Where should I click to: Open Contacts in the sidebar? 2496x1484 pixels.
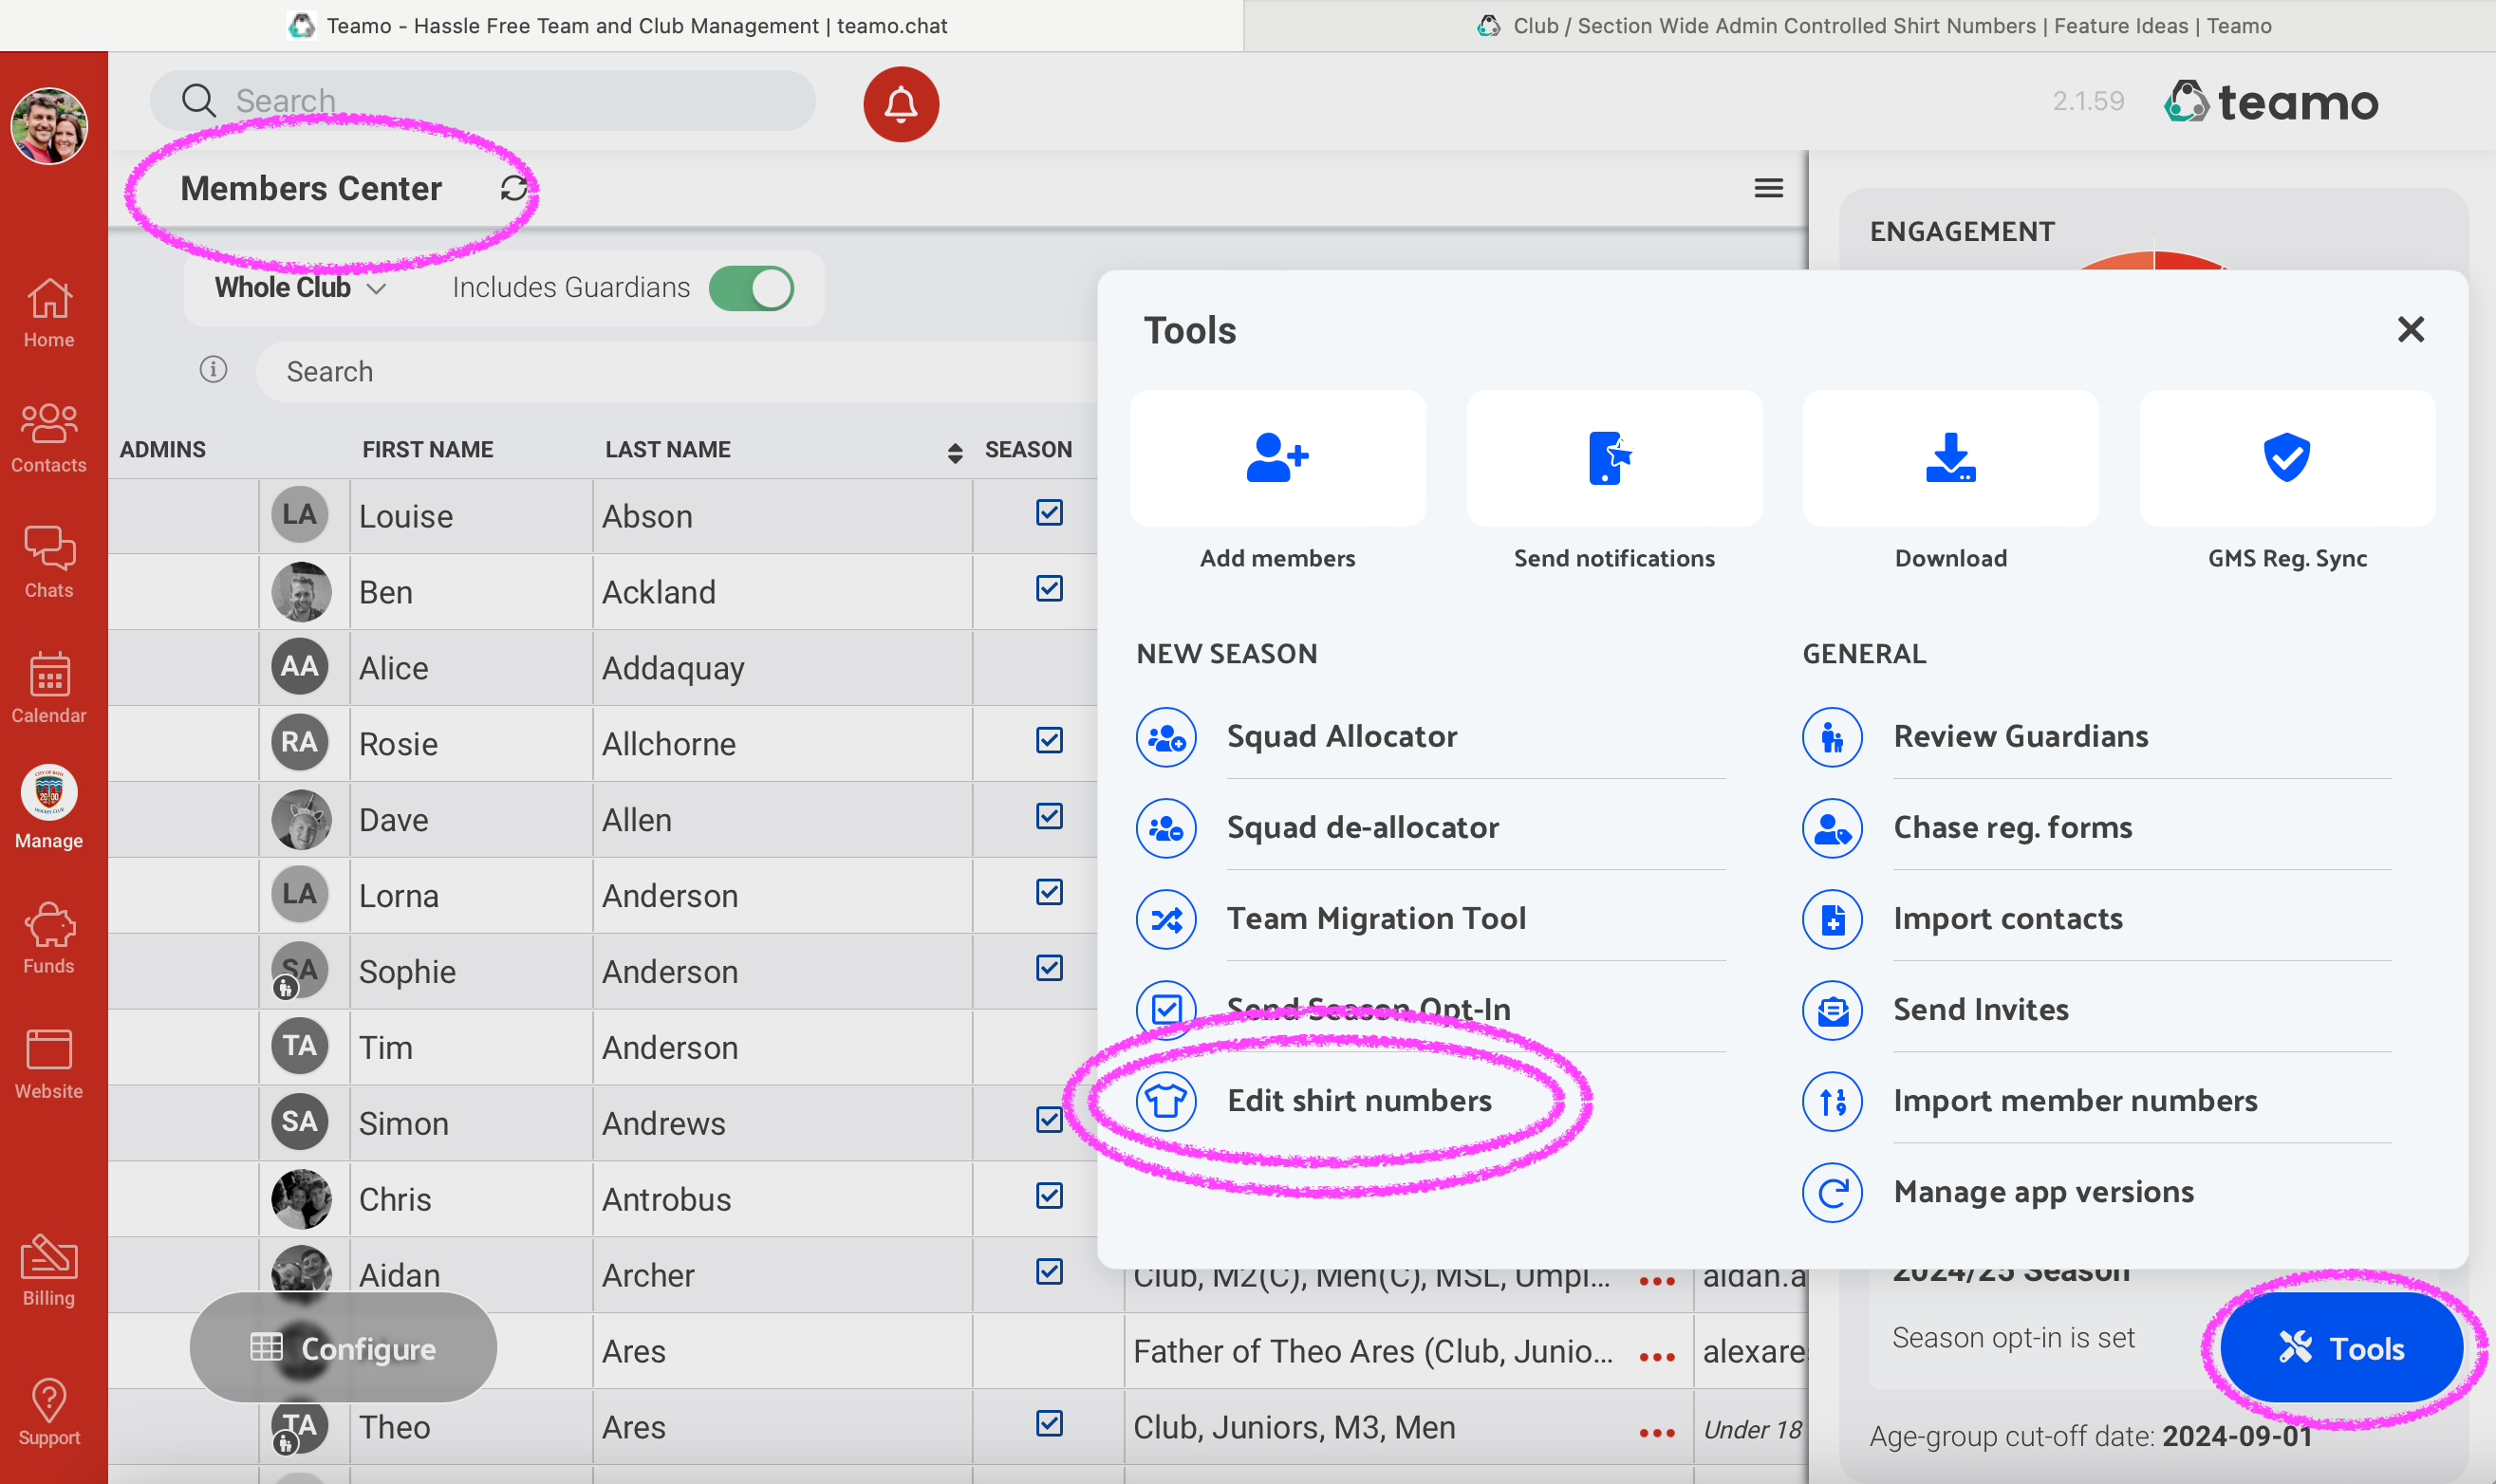click(x=49, y=438)
